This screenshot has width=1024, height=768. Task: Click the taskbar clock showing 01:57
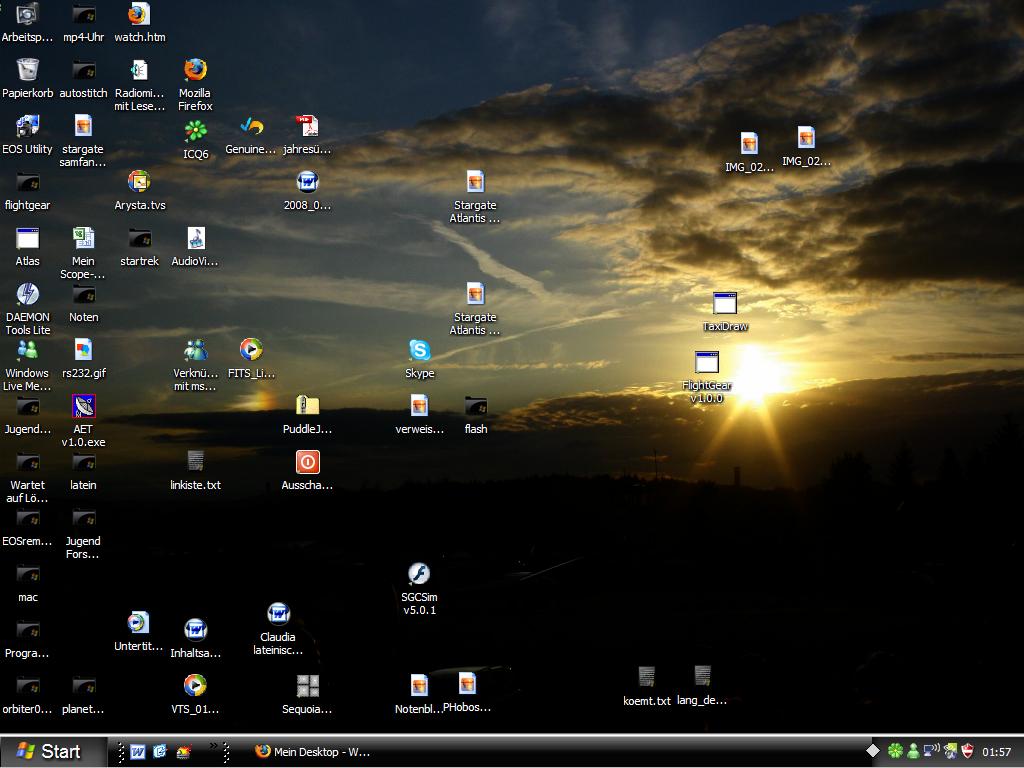[x=996, y=752]
